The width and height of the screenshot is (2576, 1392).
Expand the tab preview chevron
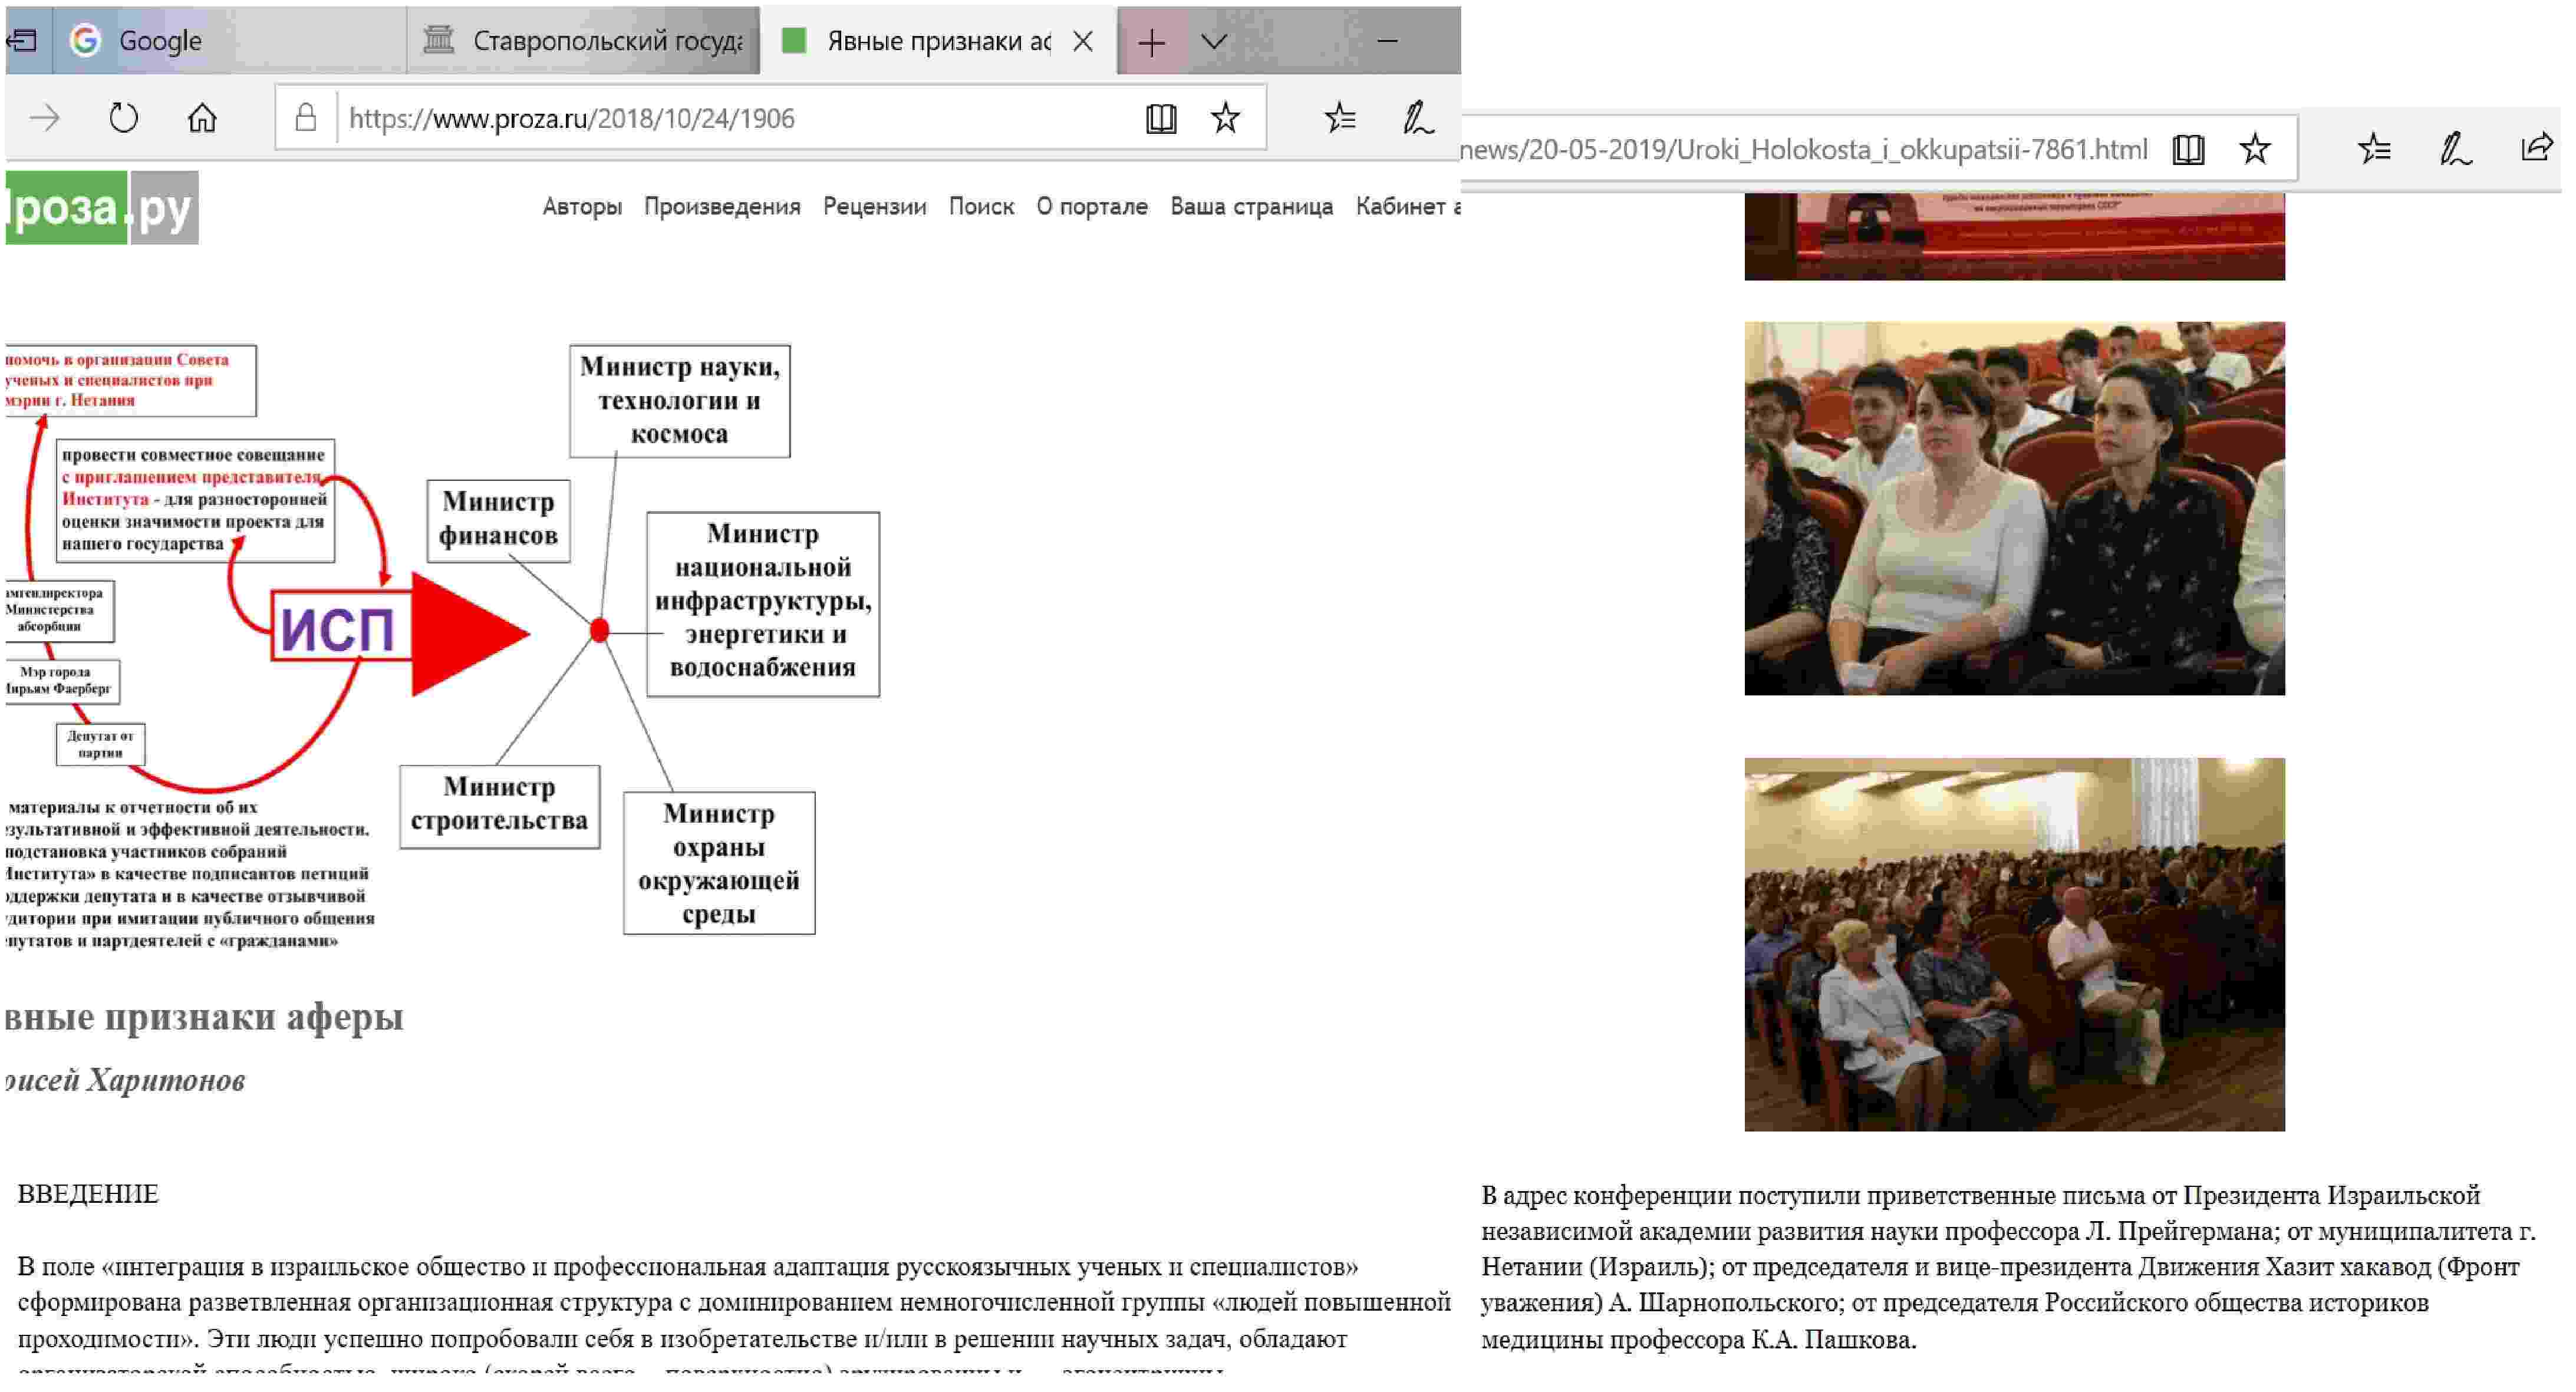[x=1214, y=41]
